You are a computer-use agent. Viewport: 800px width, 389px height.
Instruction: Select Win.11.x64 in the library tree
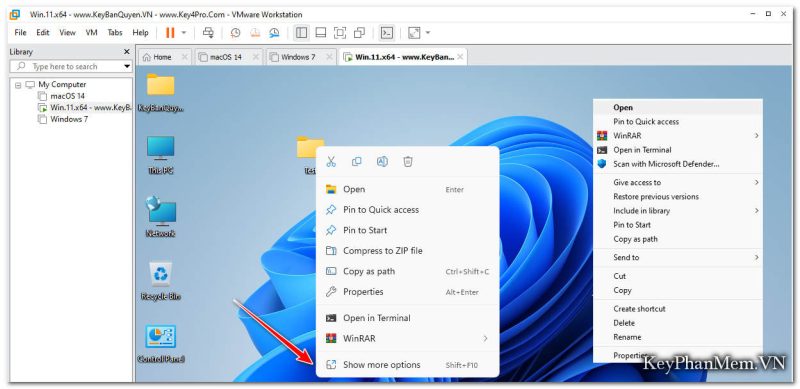(x=85, y=108)
